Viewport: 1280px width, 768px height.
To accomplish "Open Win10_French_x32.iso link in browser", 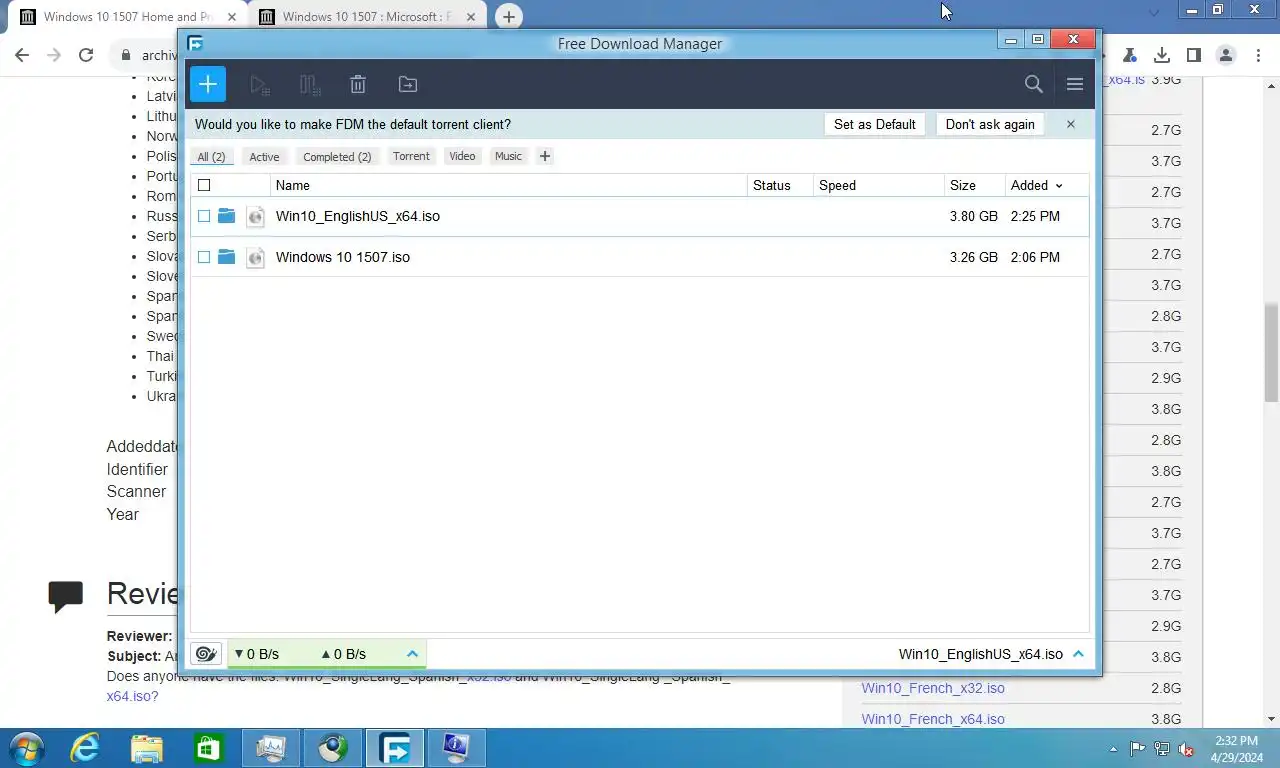I will click(x=933, y=688).
